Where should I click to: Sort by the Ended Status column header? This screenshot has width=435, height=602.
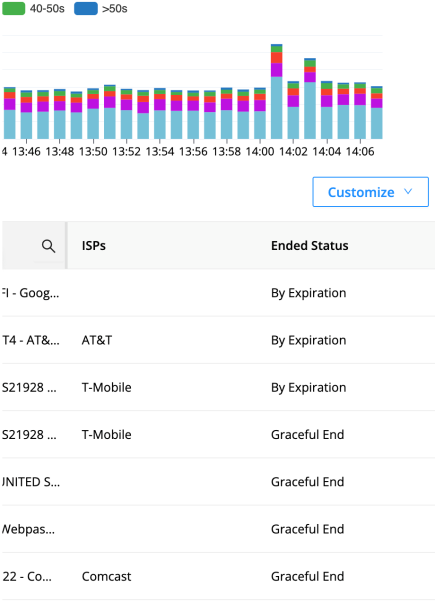(309, 246)
